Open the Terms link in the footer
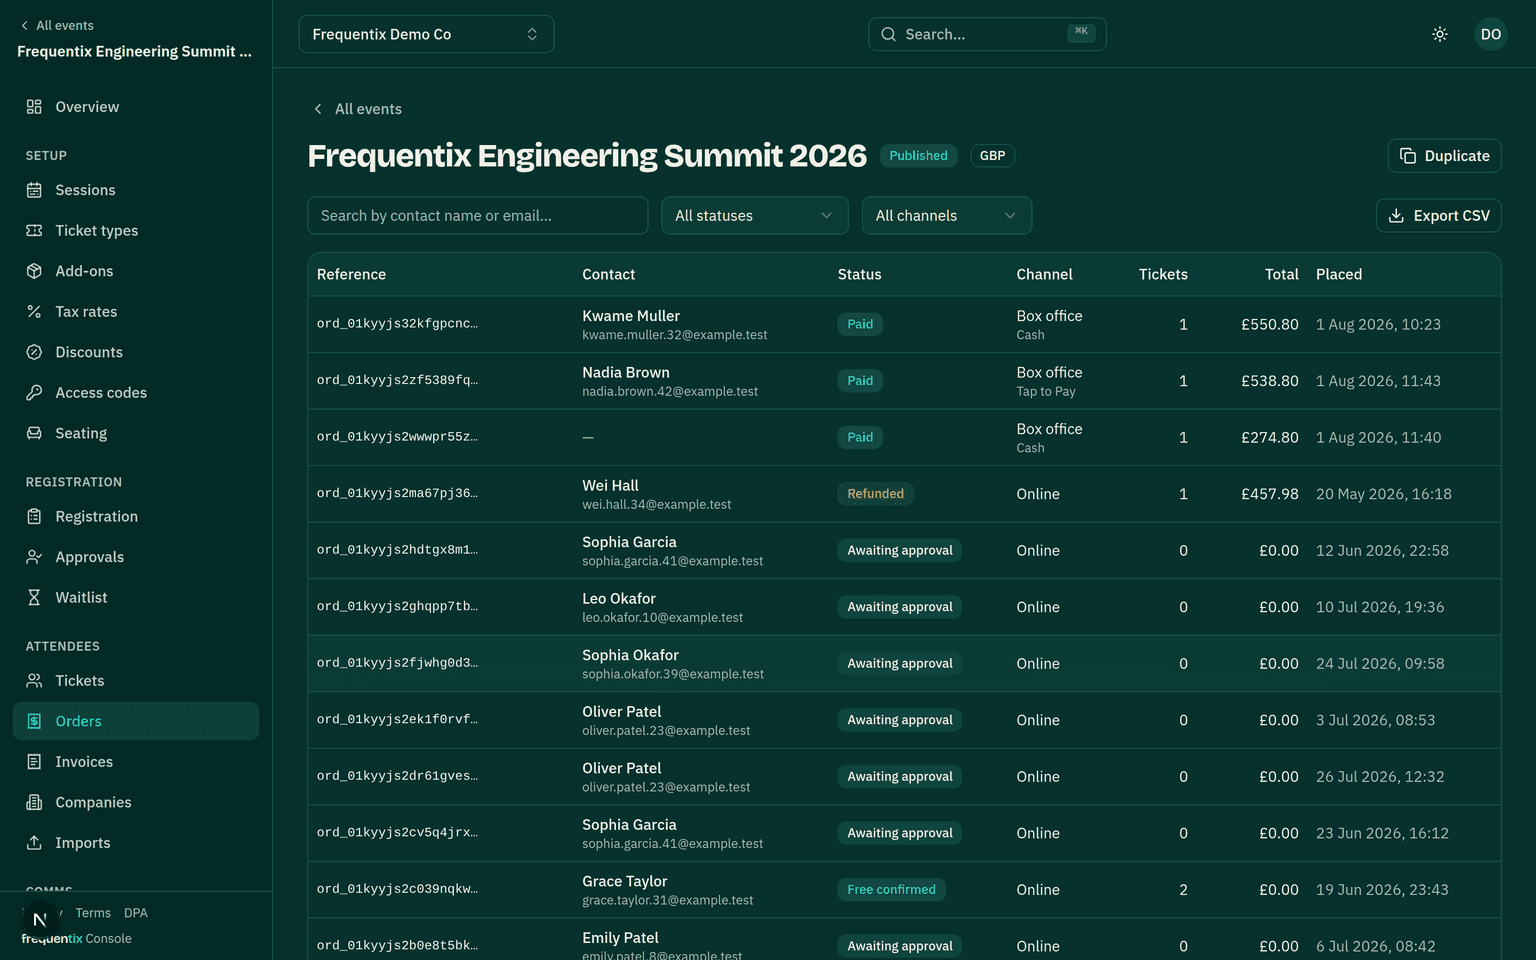 [x=93, y=913]
